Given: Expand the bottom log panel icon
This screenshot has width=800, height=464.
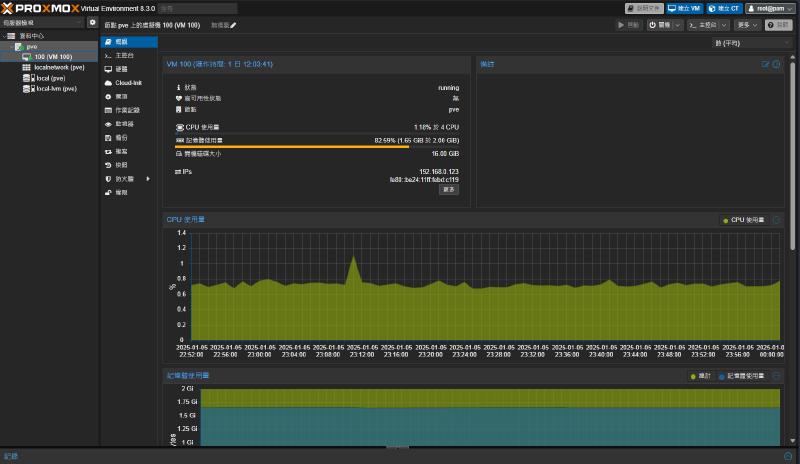Looking at the screenshot, I should pos(788,456).
